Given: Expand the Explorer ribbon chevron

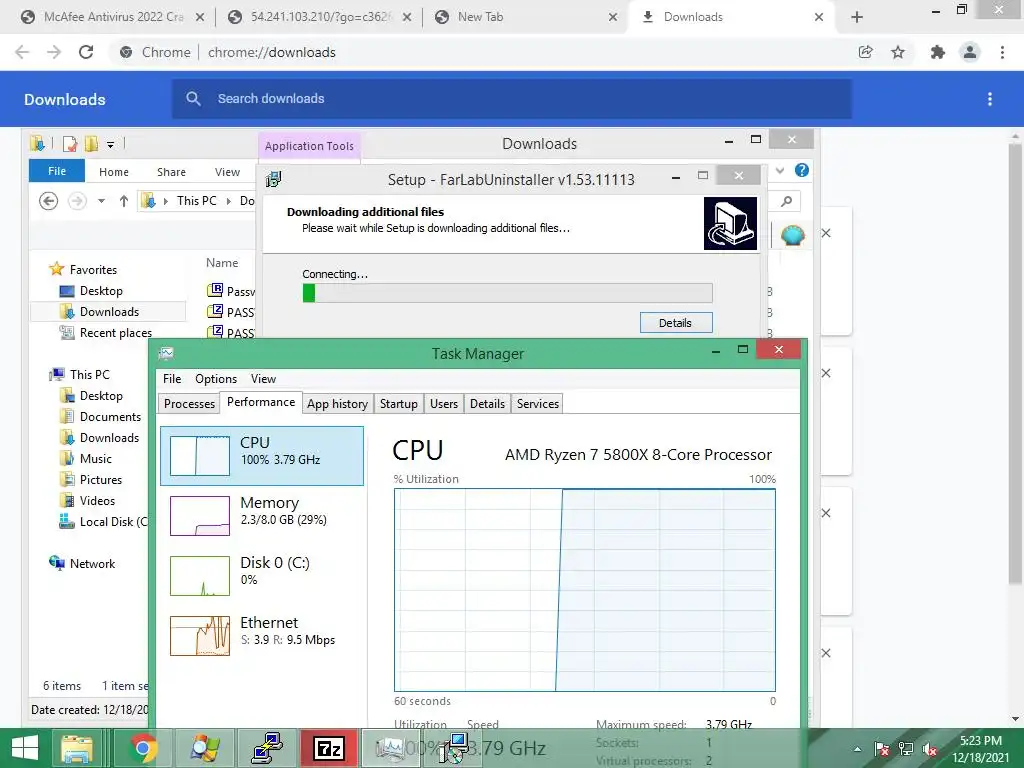Looking at the screenshot, I should (x=780, y=170).
